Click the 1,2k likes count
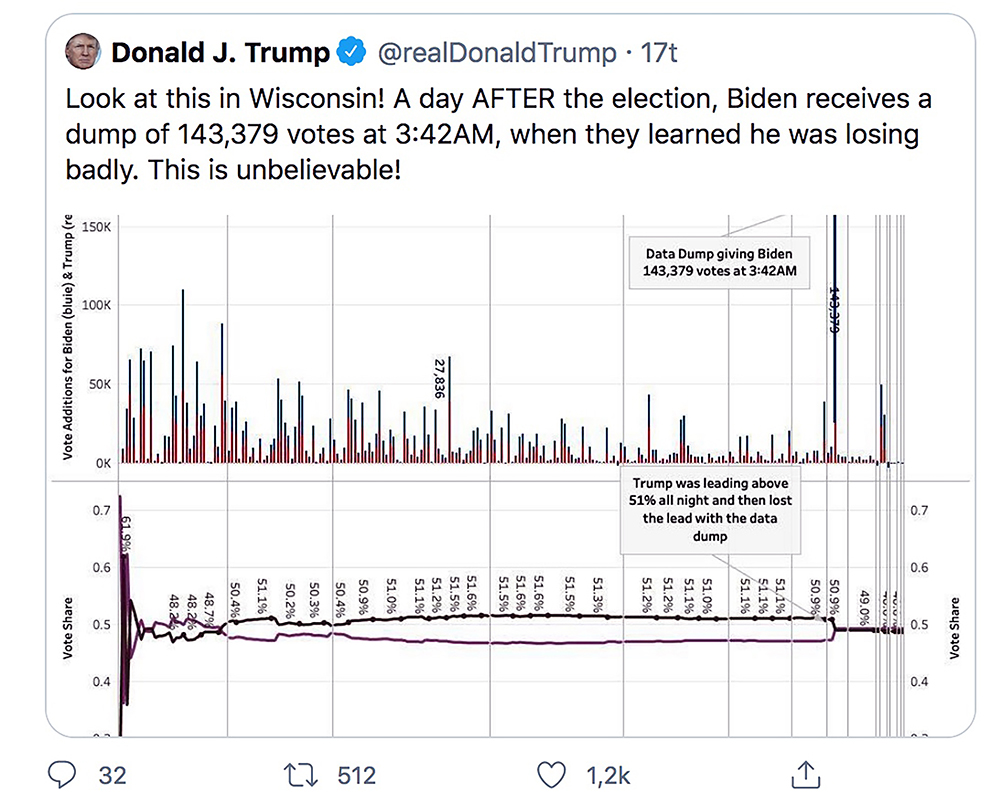The image size is (992, 805). coord(609,775)
